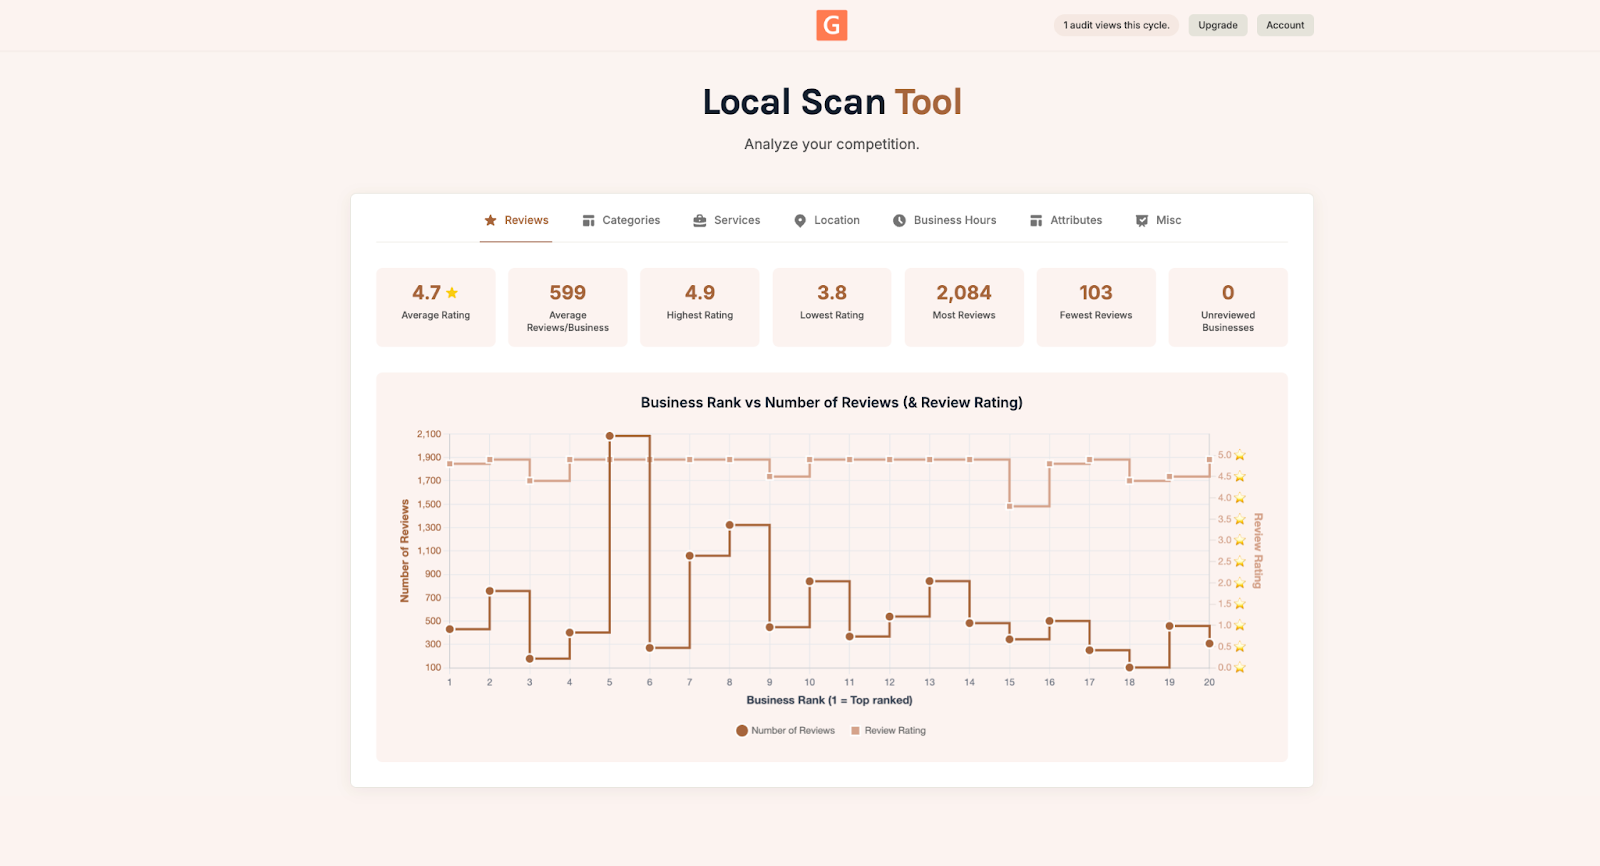The height and width of the screenshot is (866, 1600).
Task: Click the Fewest Reviews 103 card
Action: (x=1096, y=307)
